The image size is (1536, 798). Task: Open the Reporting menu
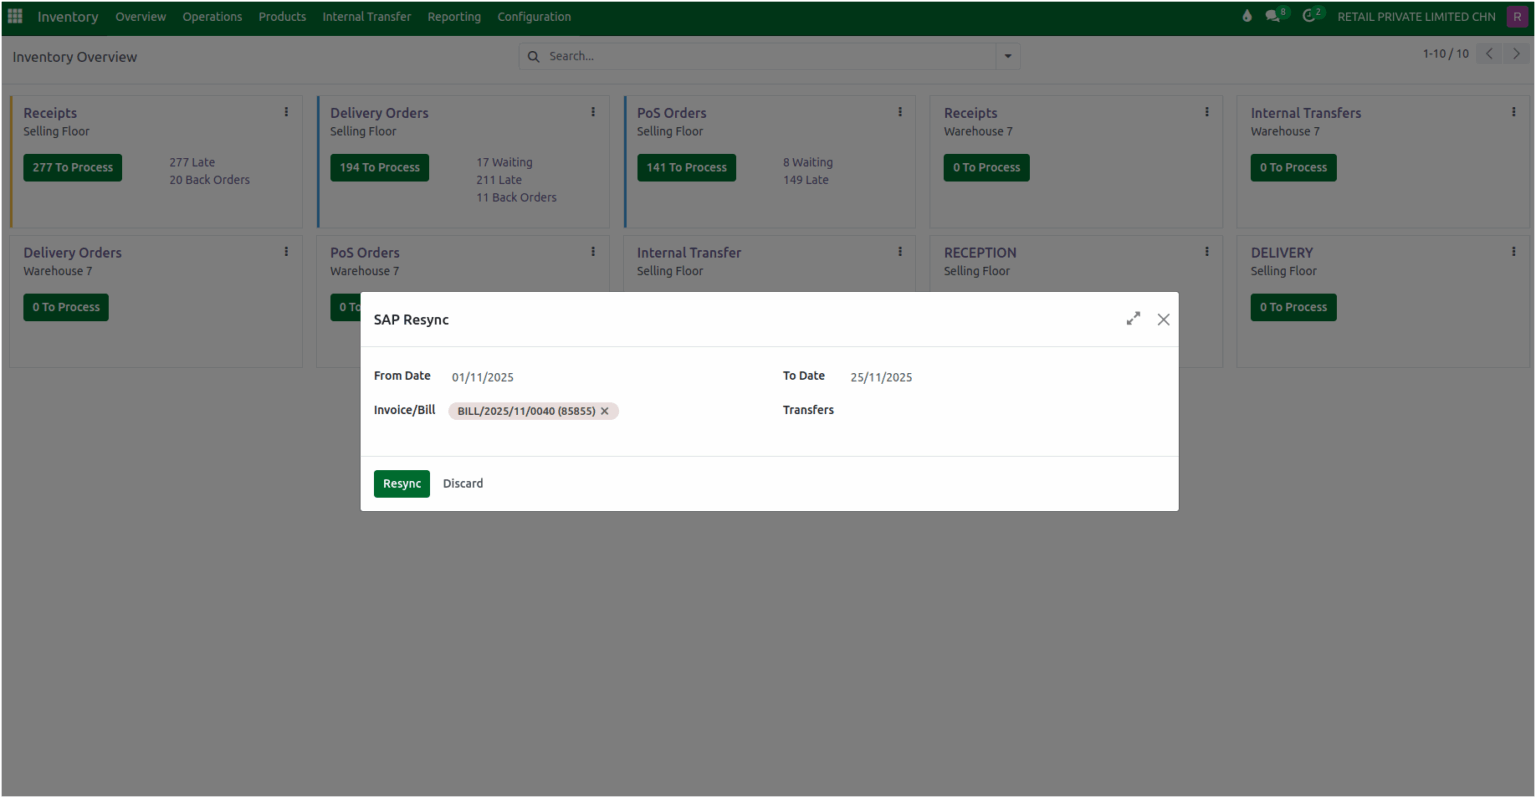tap(454, 17)
